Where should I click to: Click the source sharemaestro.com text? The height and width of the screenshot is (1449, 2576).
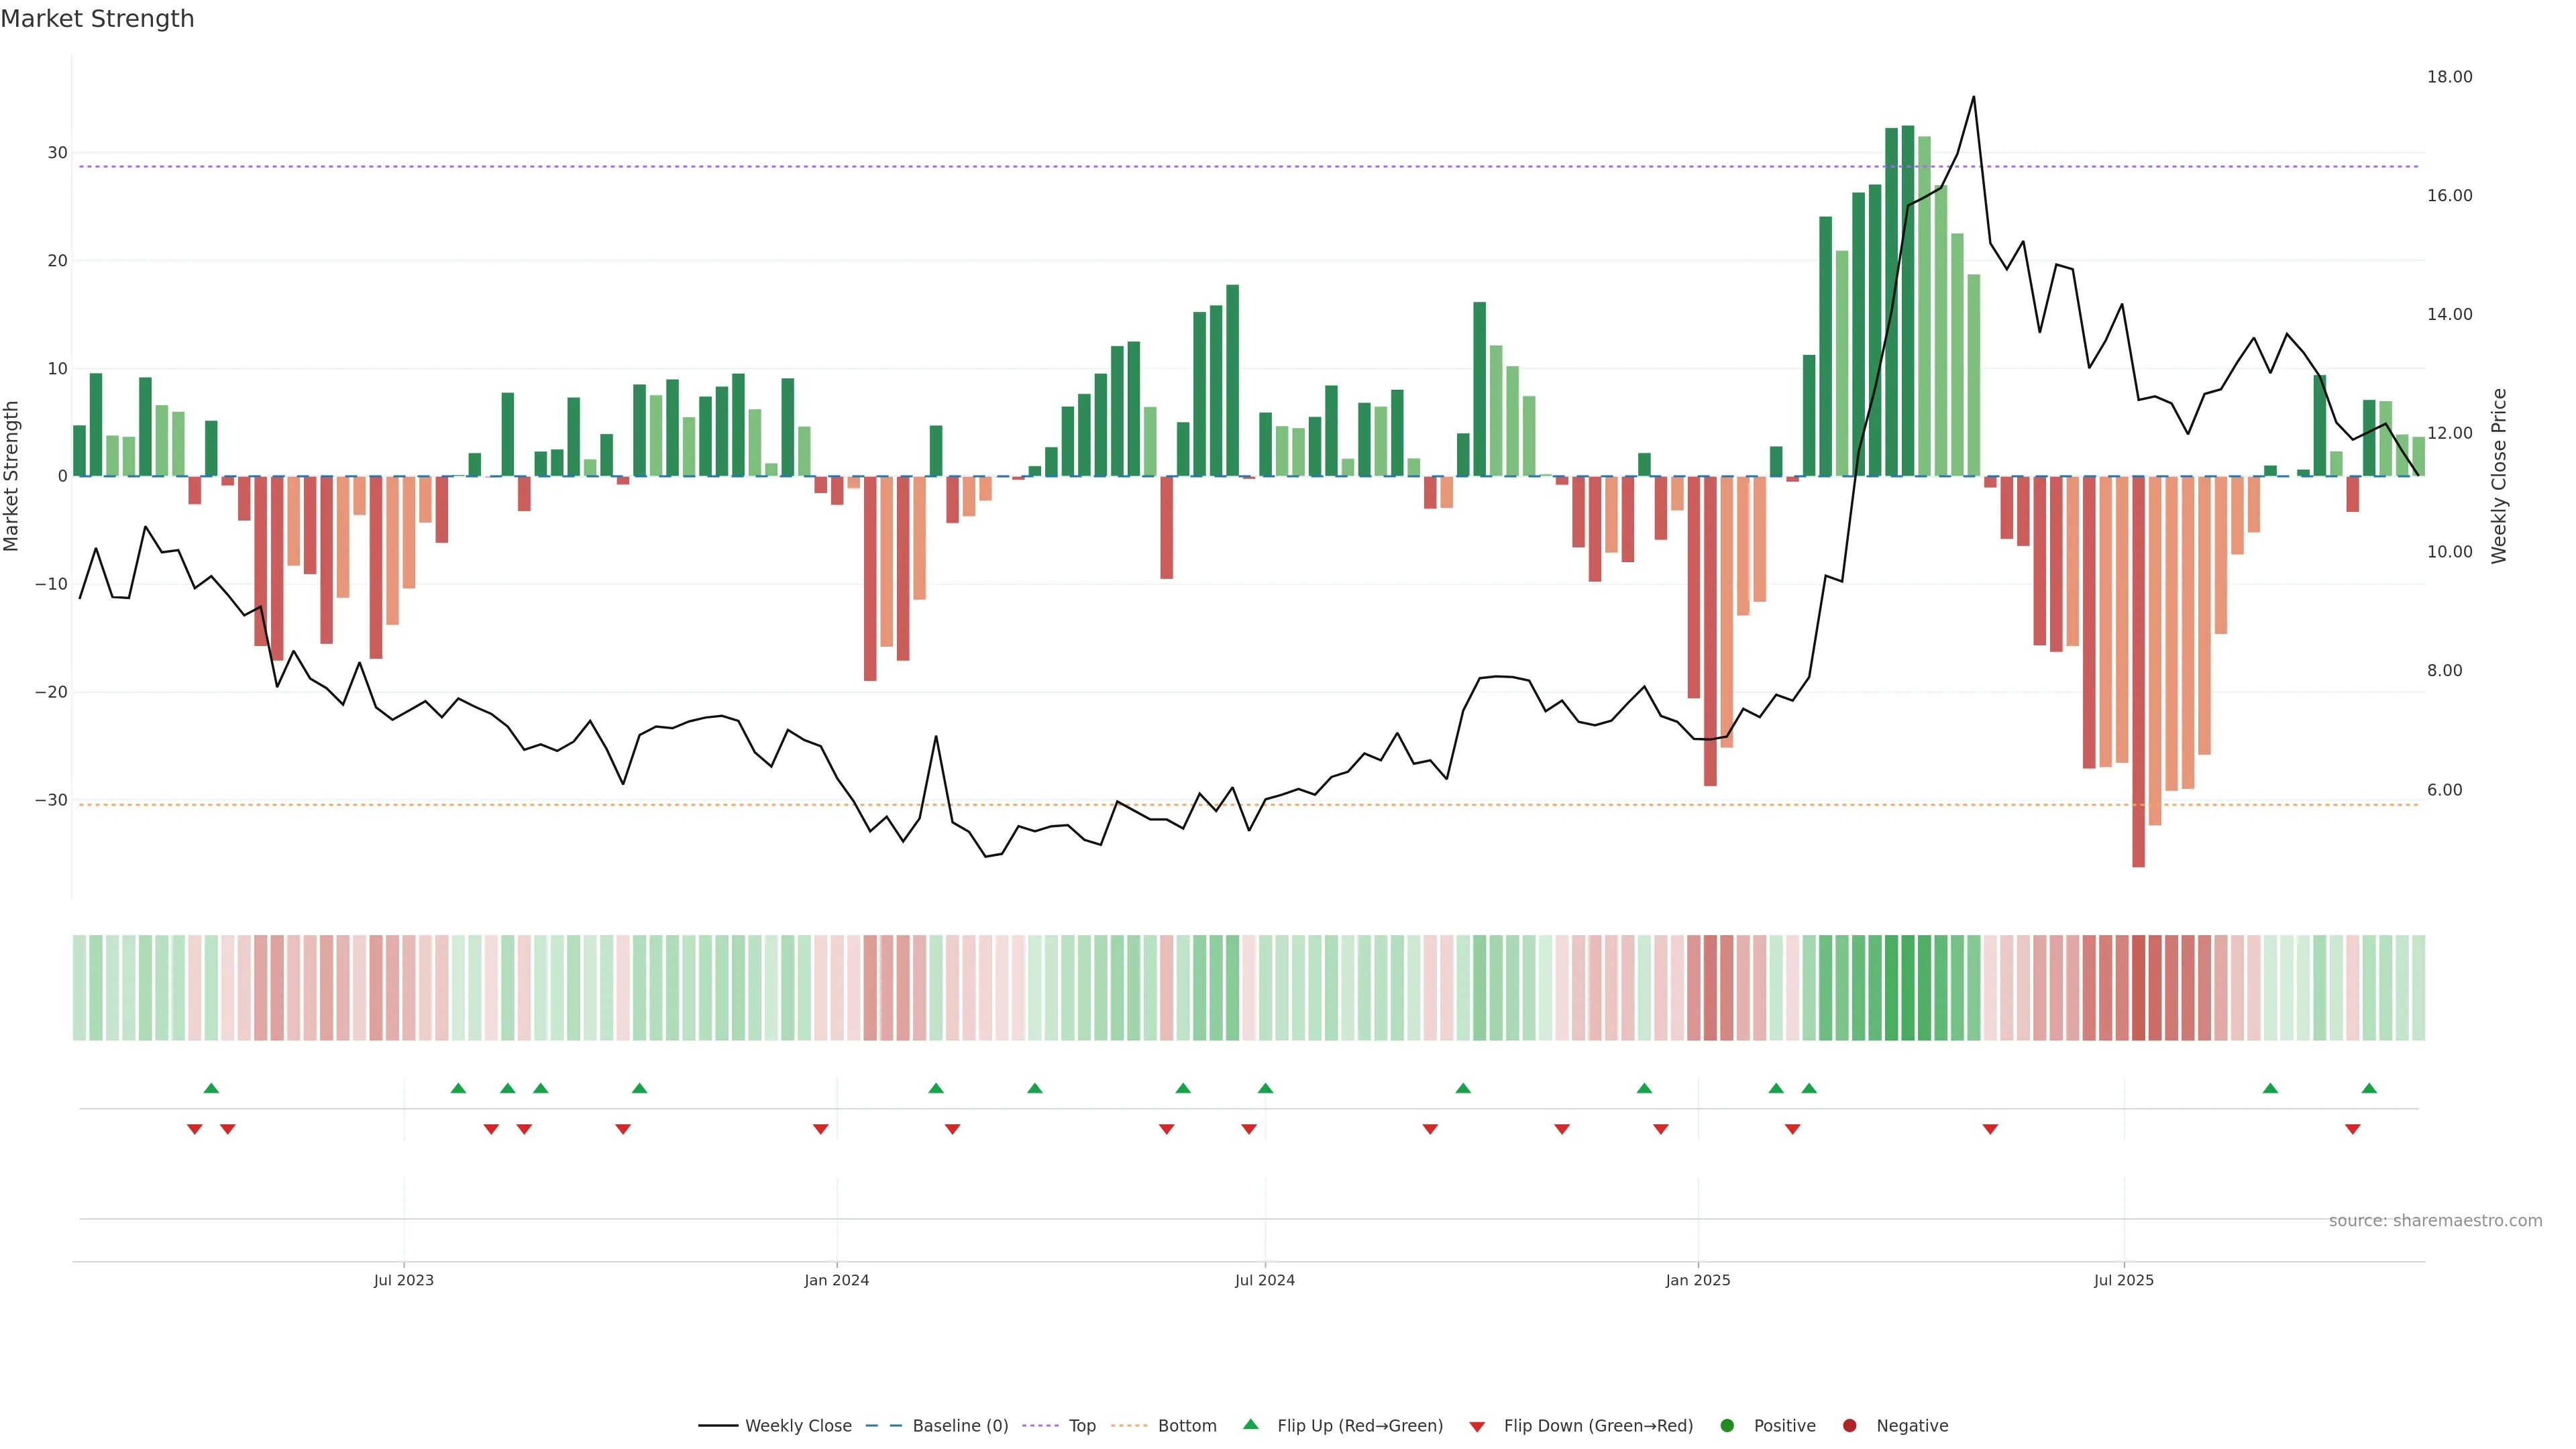2435,1220
